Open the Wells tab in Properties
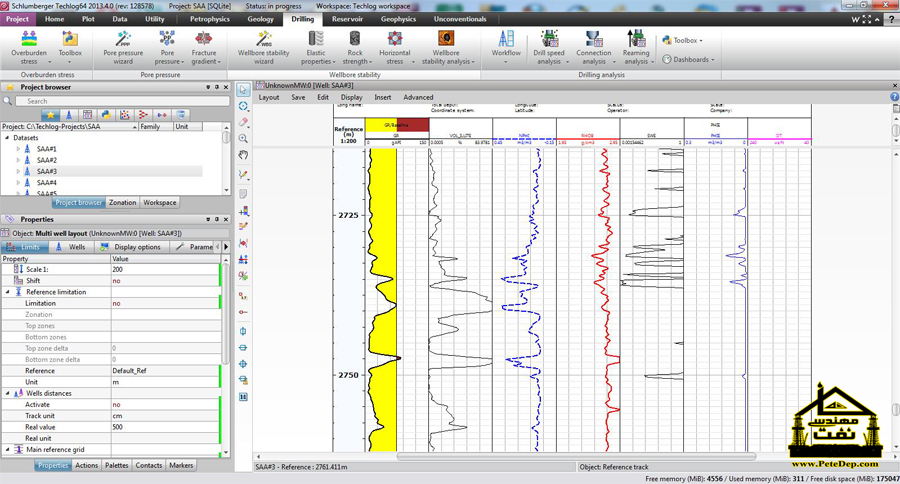 [x=71, y=247]
